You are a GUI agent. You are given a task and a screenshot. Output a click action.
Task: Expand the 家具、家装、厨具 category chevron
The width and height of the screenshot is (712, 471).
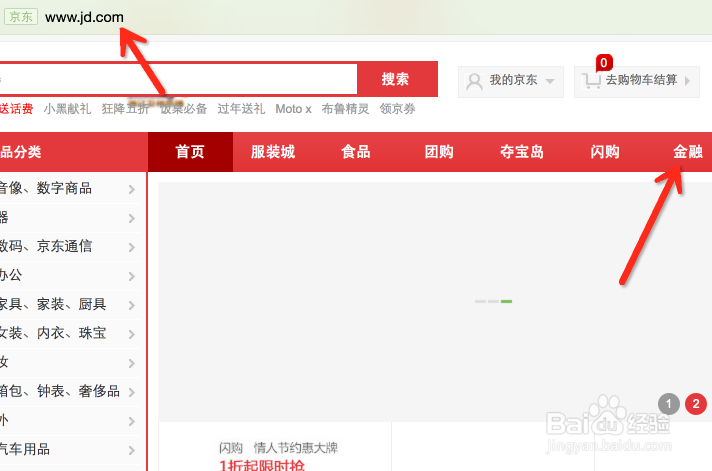point(132,305)
